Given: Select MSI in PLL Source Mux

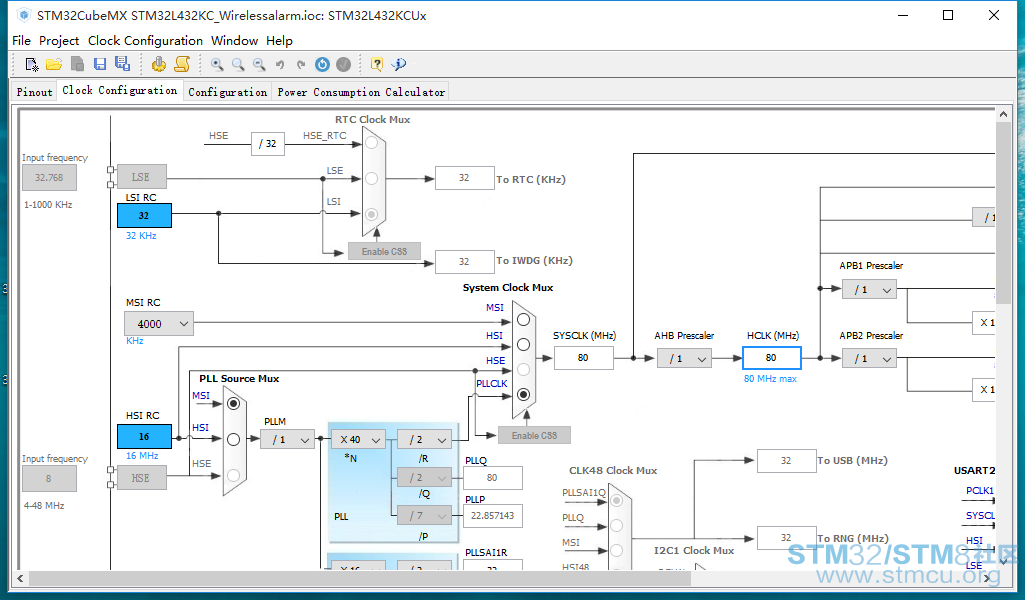Looking at the screenshot, I should click(x=233, y=404).
